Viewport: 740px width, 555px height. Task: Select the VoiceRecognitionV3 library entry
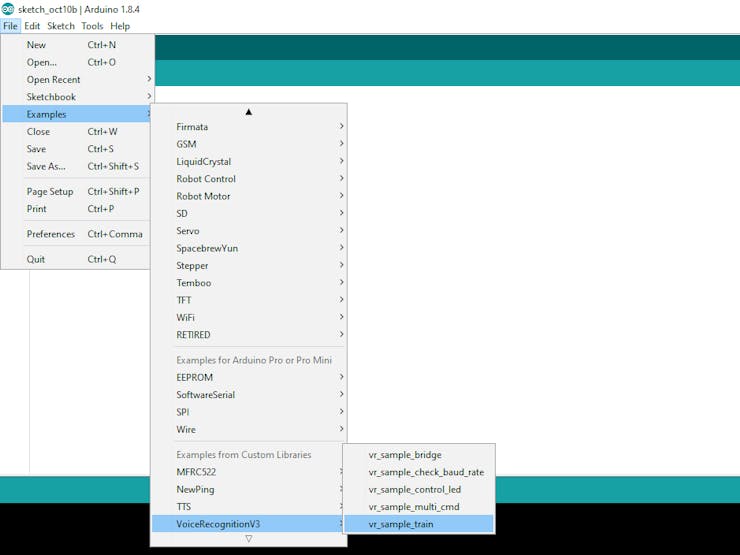point(248,524)
